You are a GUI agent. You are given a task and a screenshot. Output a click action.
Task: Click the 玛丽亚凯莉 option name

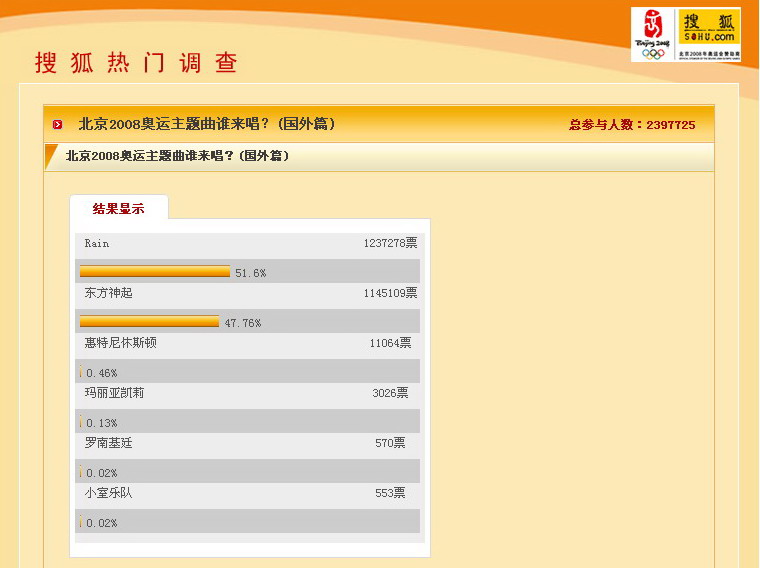pyautogui.click(x=114, y=393)
